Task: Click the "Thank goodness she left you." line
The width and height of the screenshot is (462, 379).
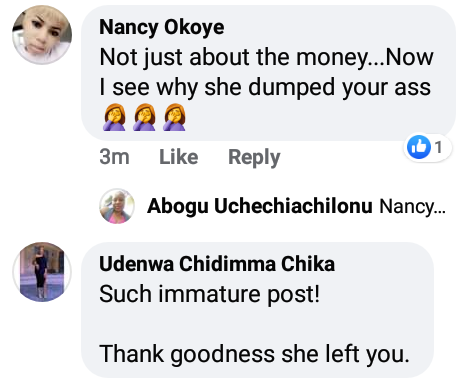Action: point(254,354)
